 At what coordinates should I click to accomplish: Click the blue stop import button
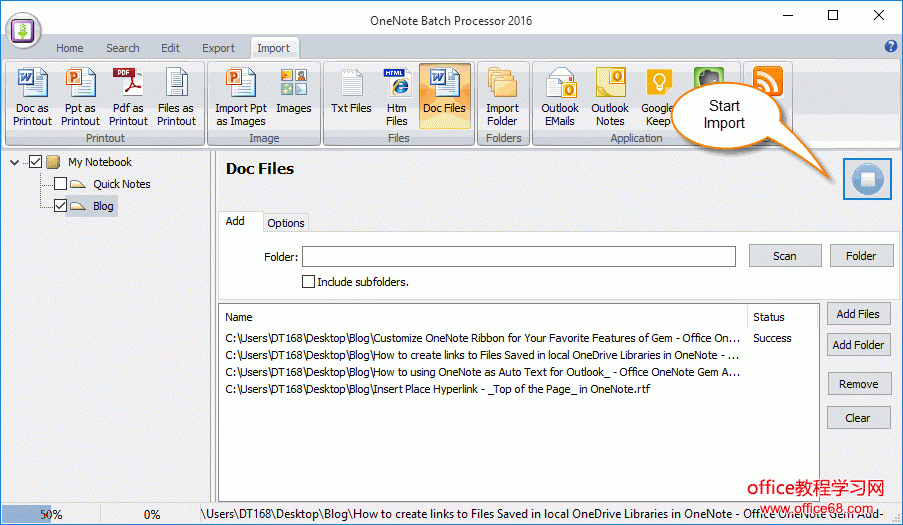point(867,180)
